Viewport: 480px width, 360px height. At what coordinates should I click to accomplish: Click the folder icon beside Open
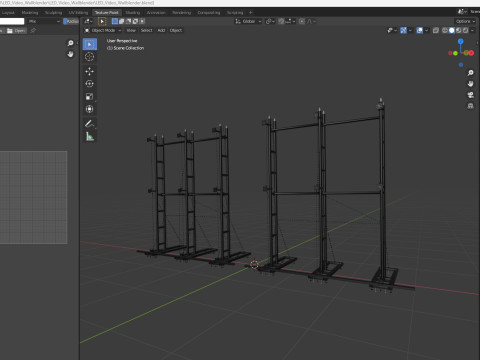10,31
